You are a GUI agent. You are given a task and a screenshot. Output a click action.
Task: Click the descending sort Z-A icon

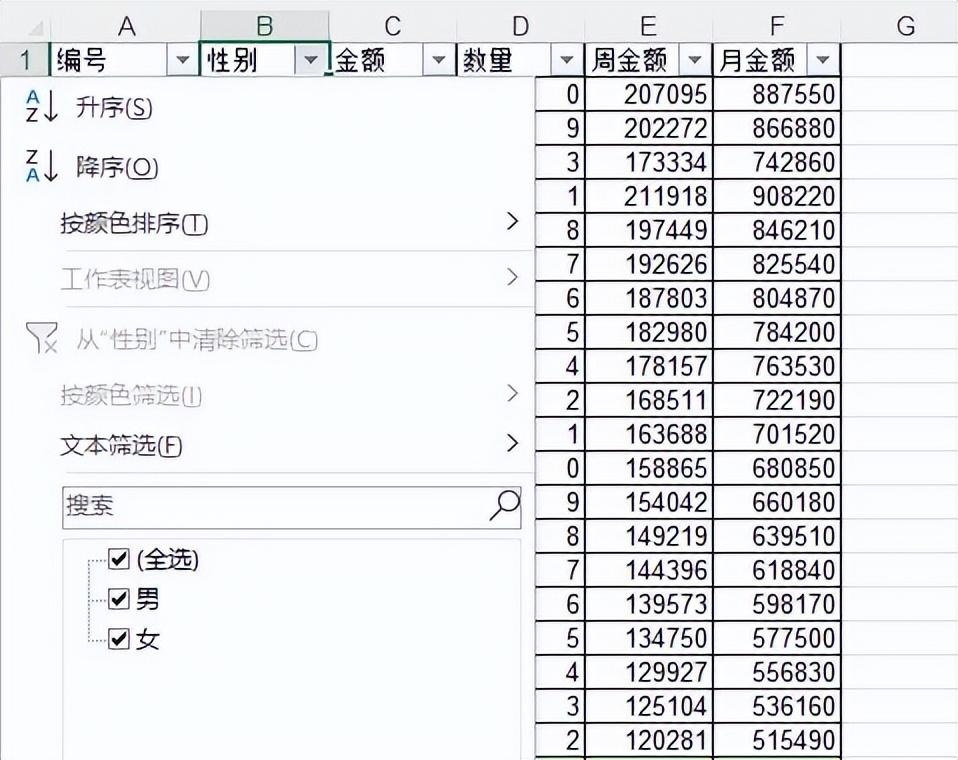[x=42, y=166]
